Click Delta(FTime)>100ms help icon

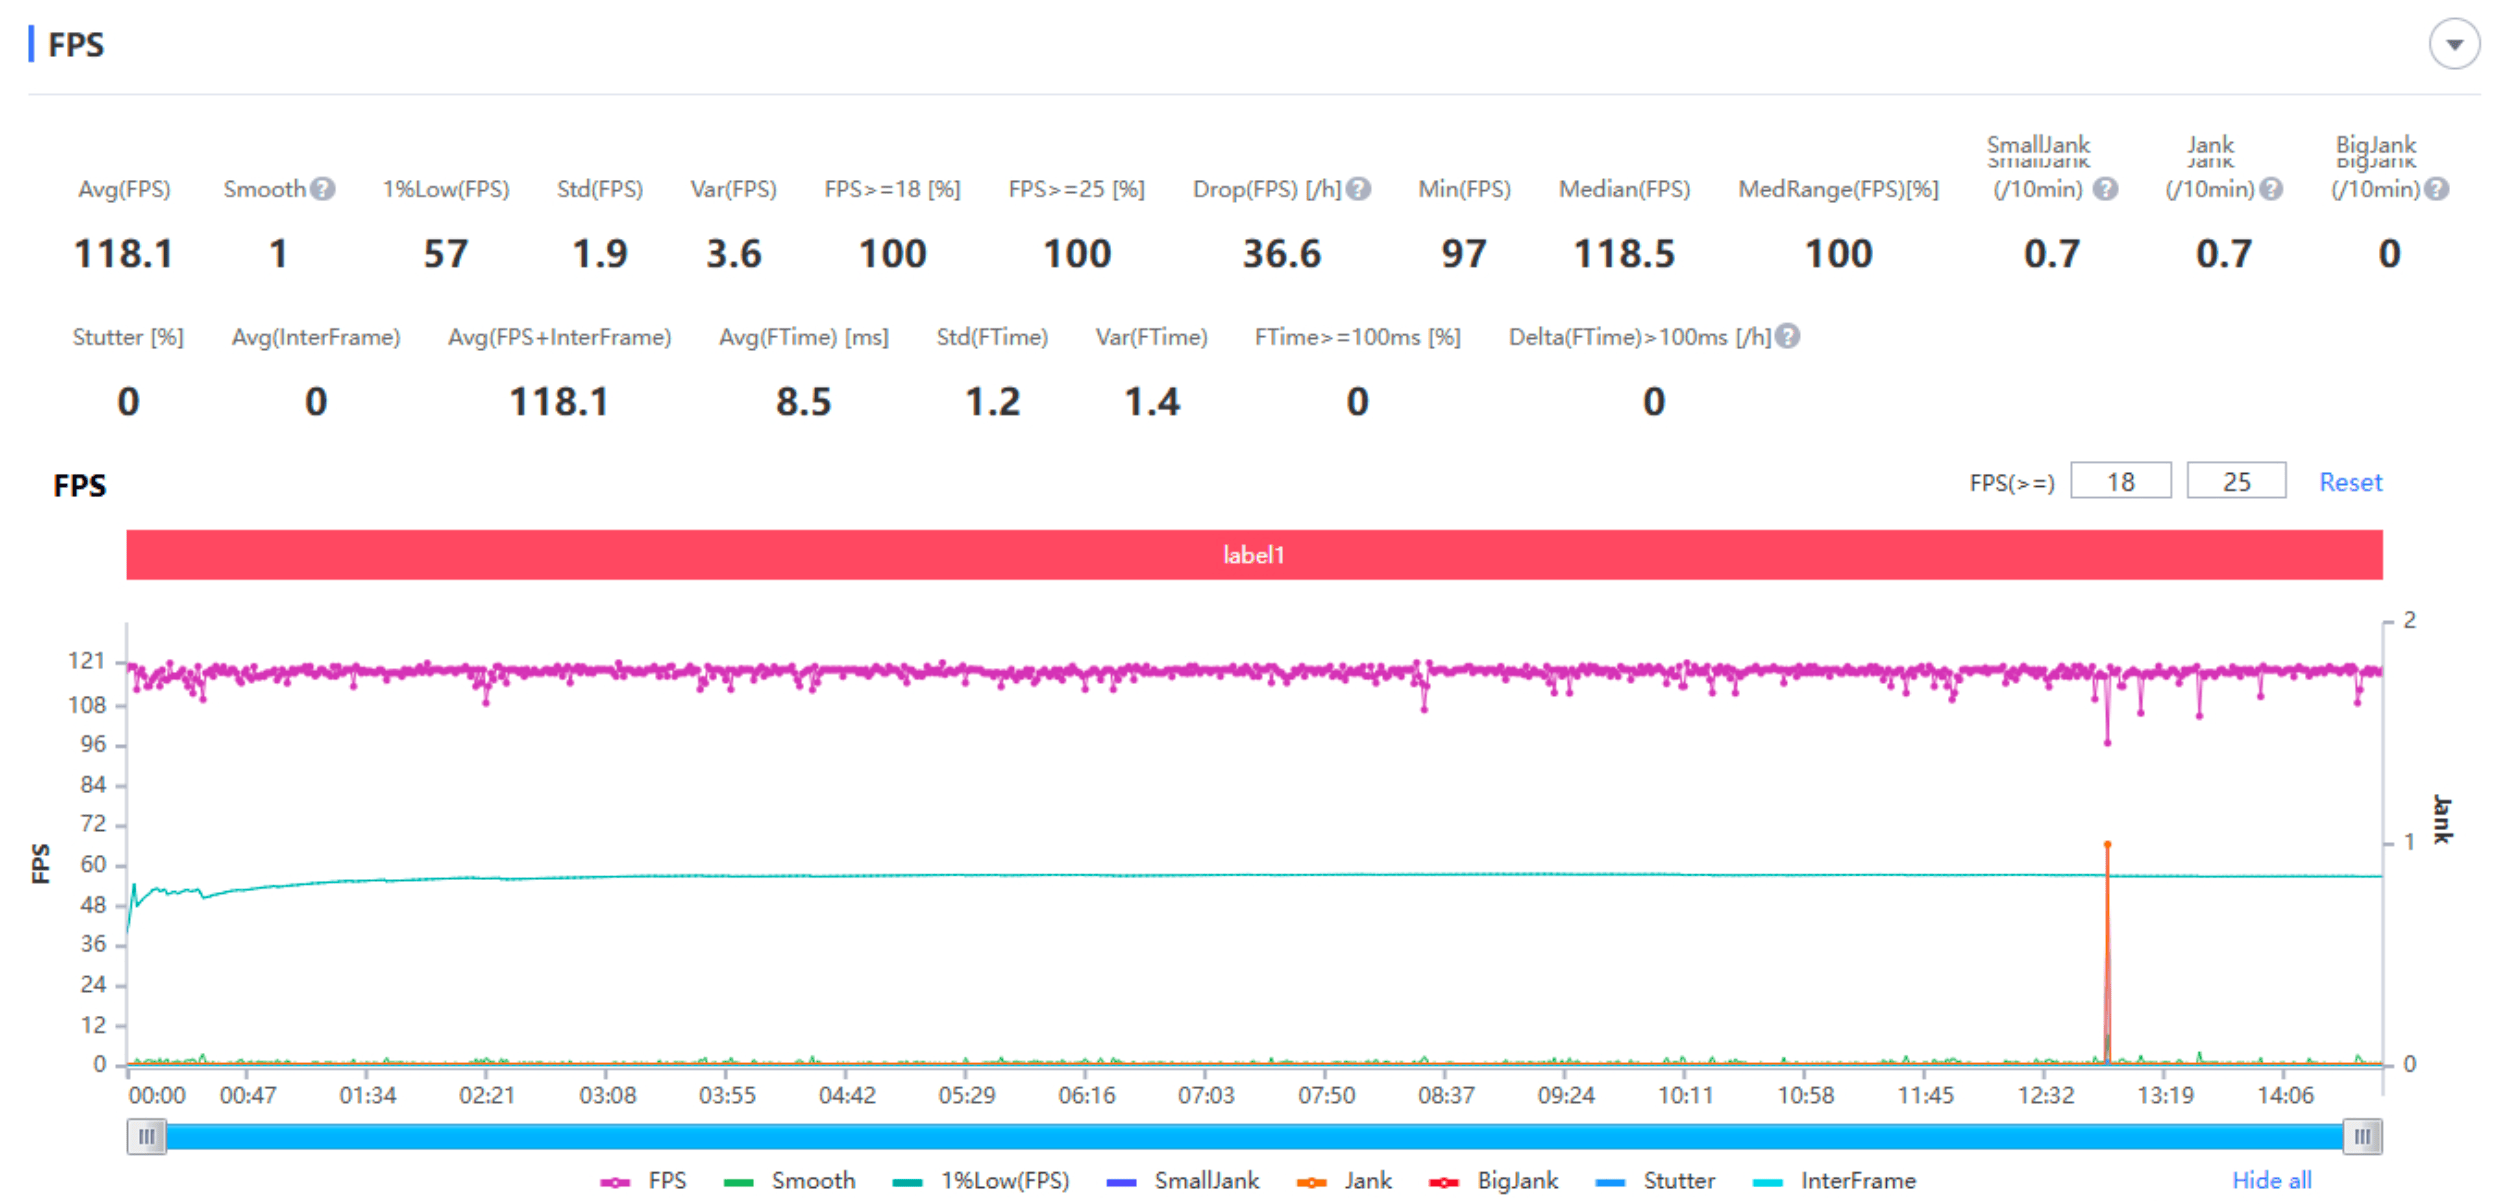[1788, 337]
